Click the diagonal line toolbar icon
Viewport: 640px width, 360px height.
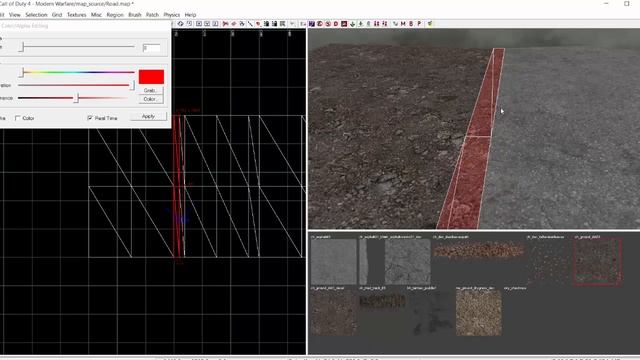pos(250,24)
